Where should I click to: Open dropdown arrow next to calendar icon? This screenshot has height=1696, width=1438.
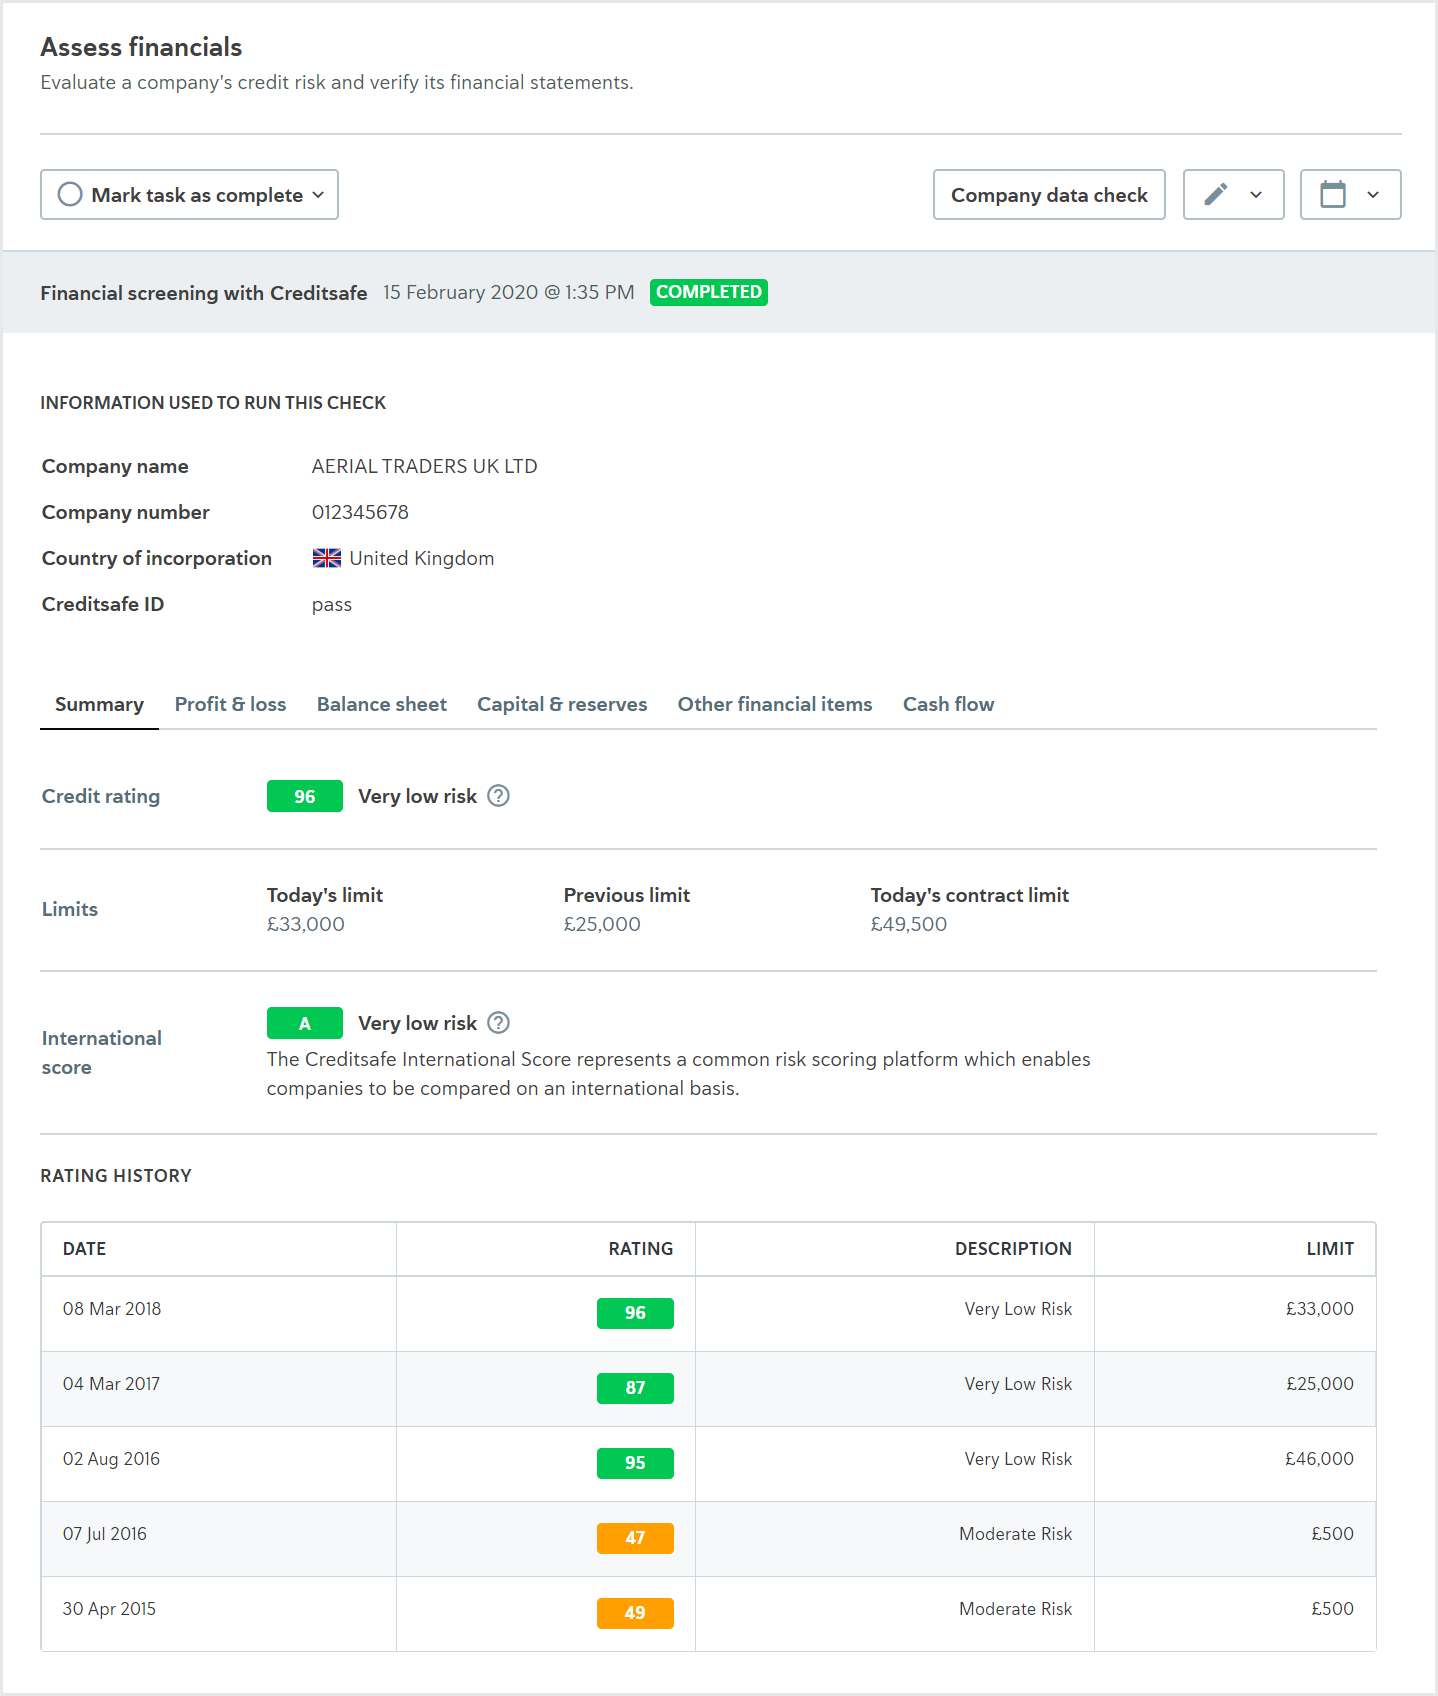click(1373, 195)
